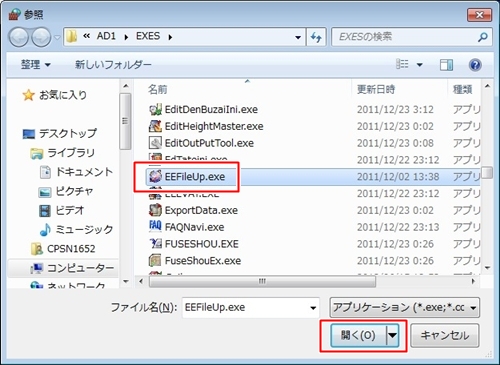Image resolution: width=500 pixels, height=365 pixels.
Task: Open the help question-mark icon
Action: (x=475, y=65)
